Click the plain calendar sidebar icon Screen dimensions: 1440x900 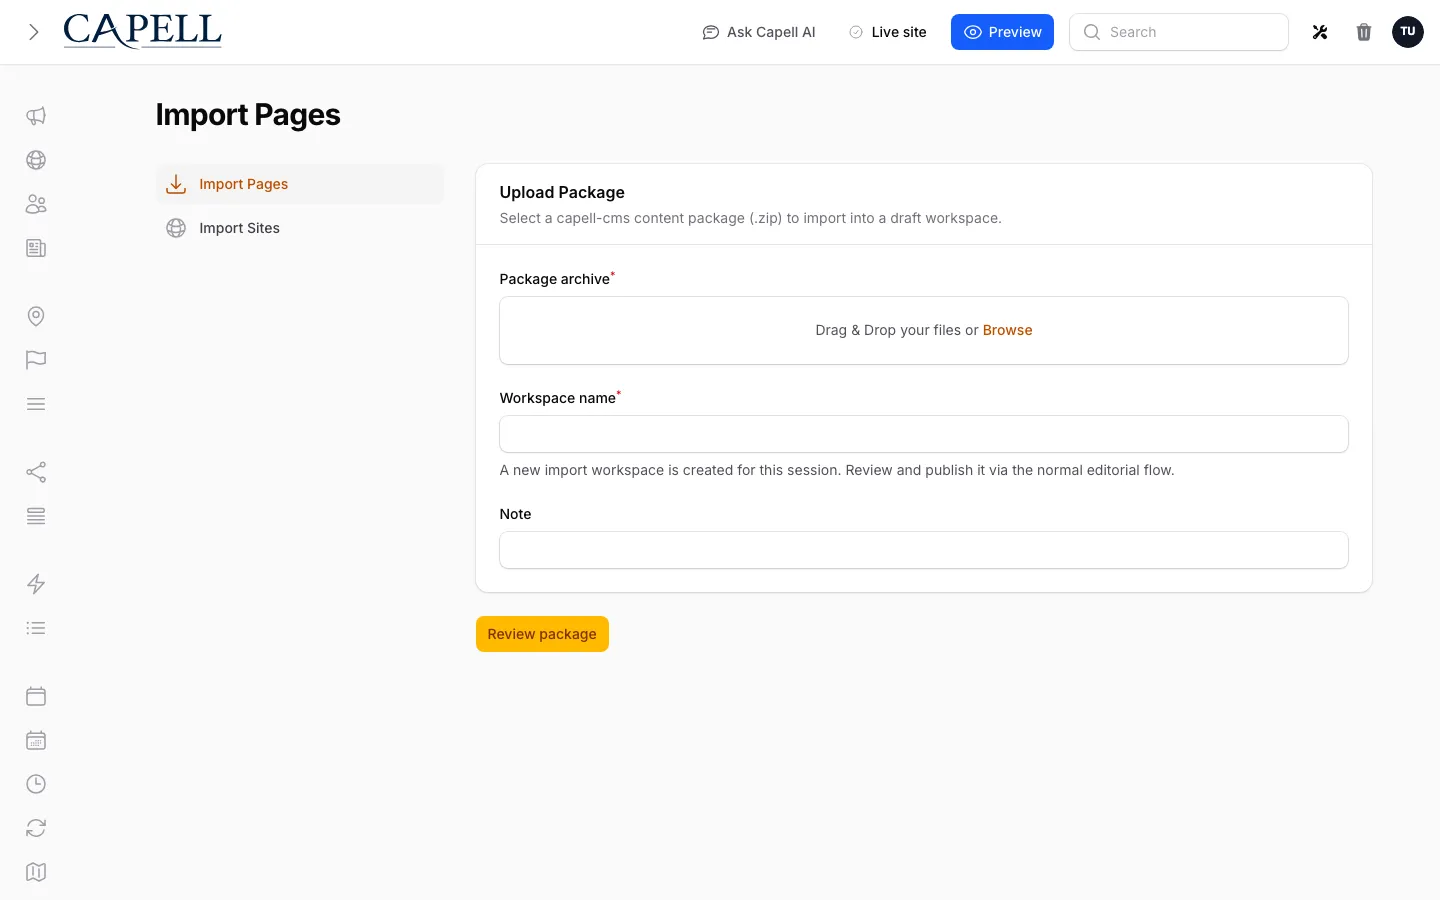coord(36,696)
